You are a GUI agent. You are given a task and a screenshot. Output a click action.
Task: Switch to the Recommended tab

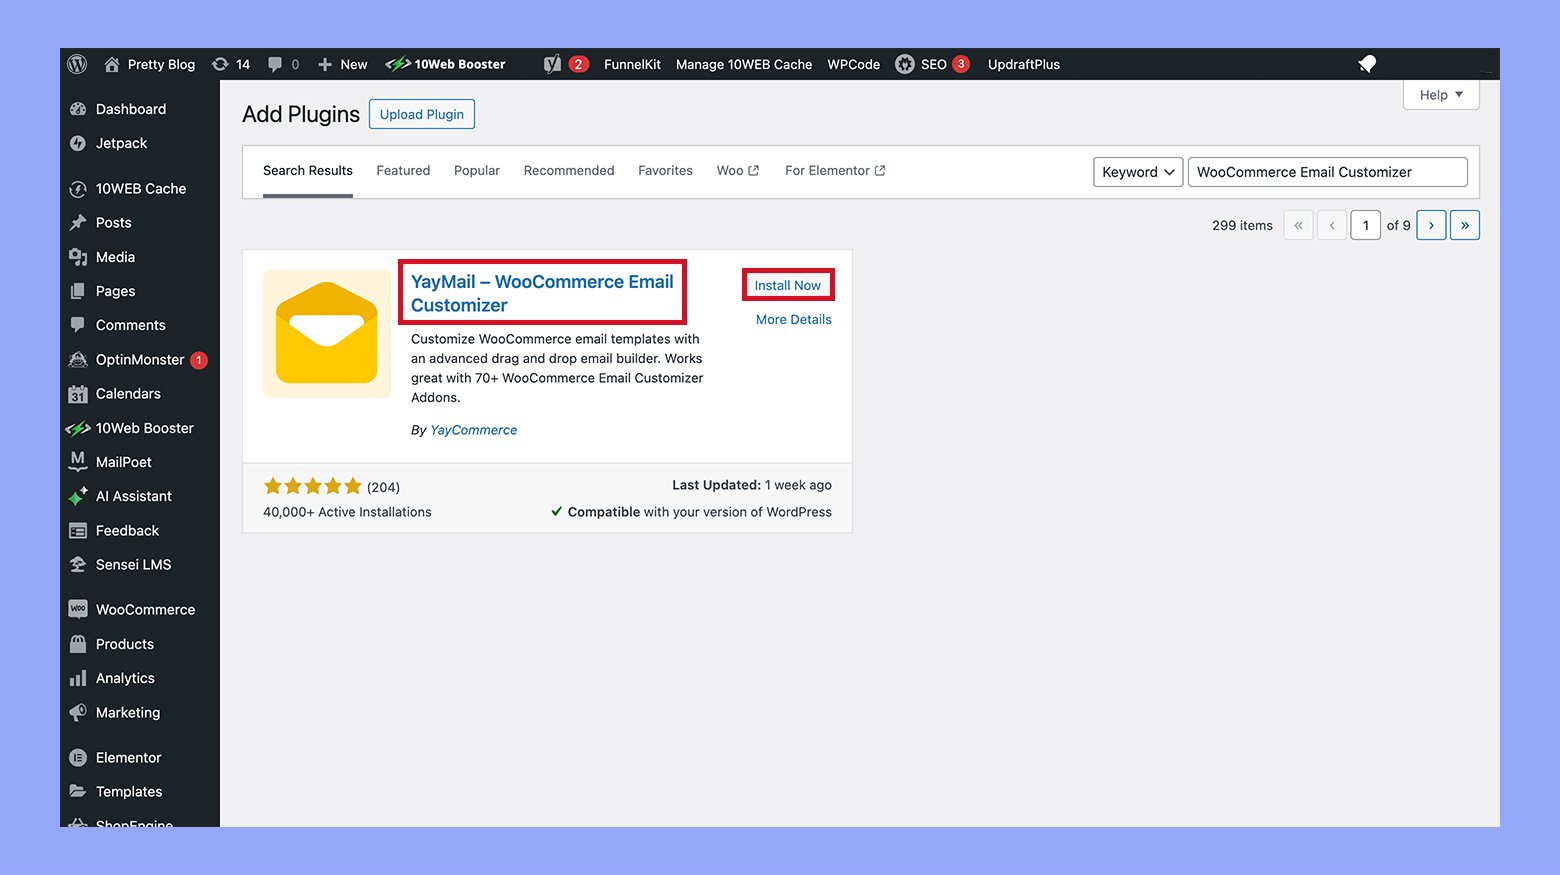pyautogui.click(x=569, y=171)
